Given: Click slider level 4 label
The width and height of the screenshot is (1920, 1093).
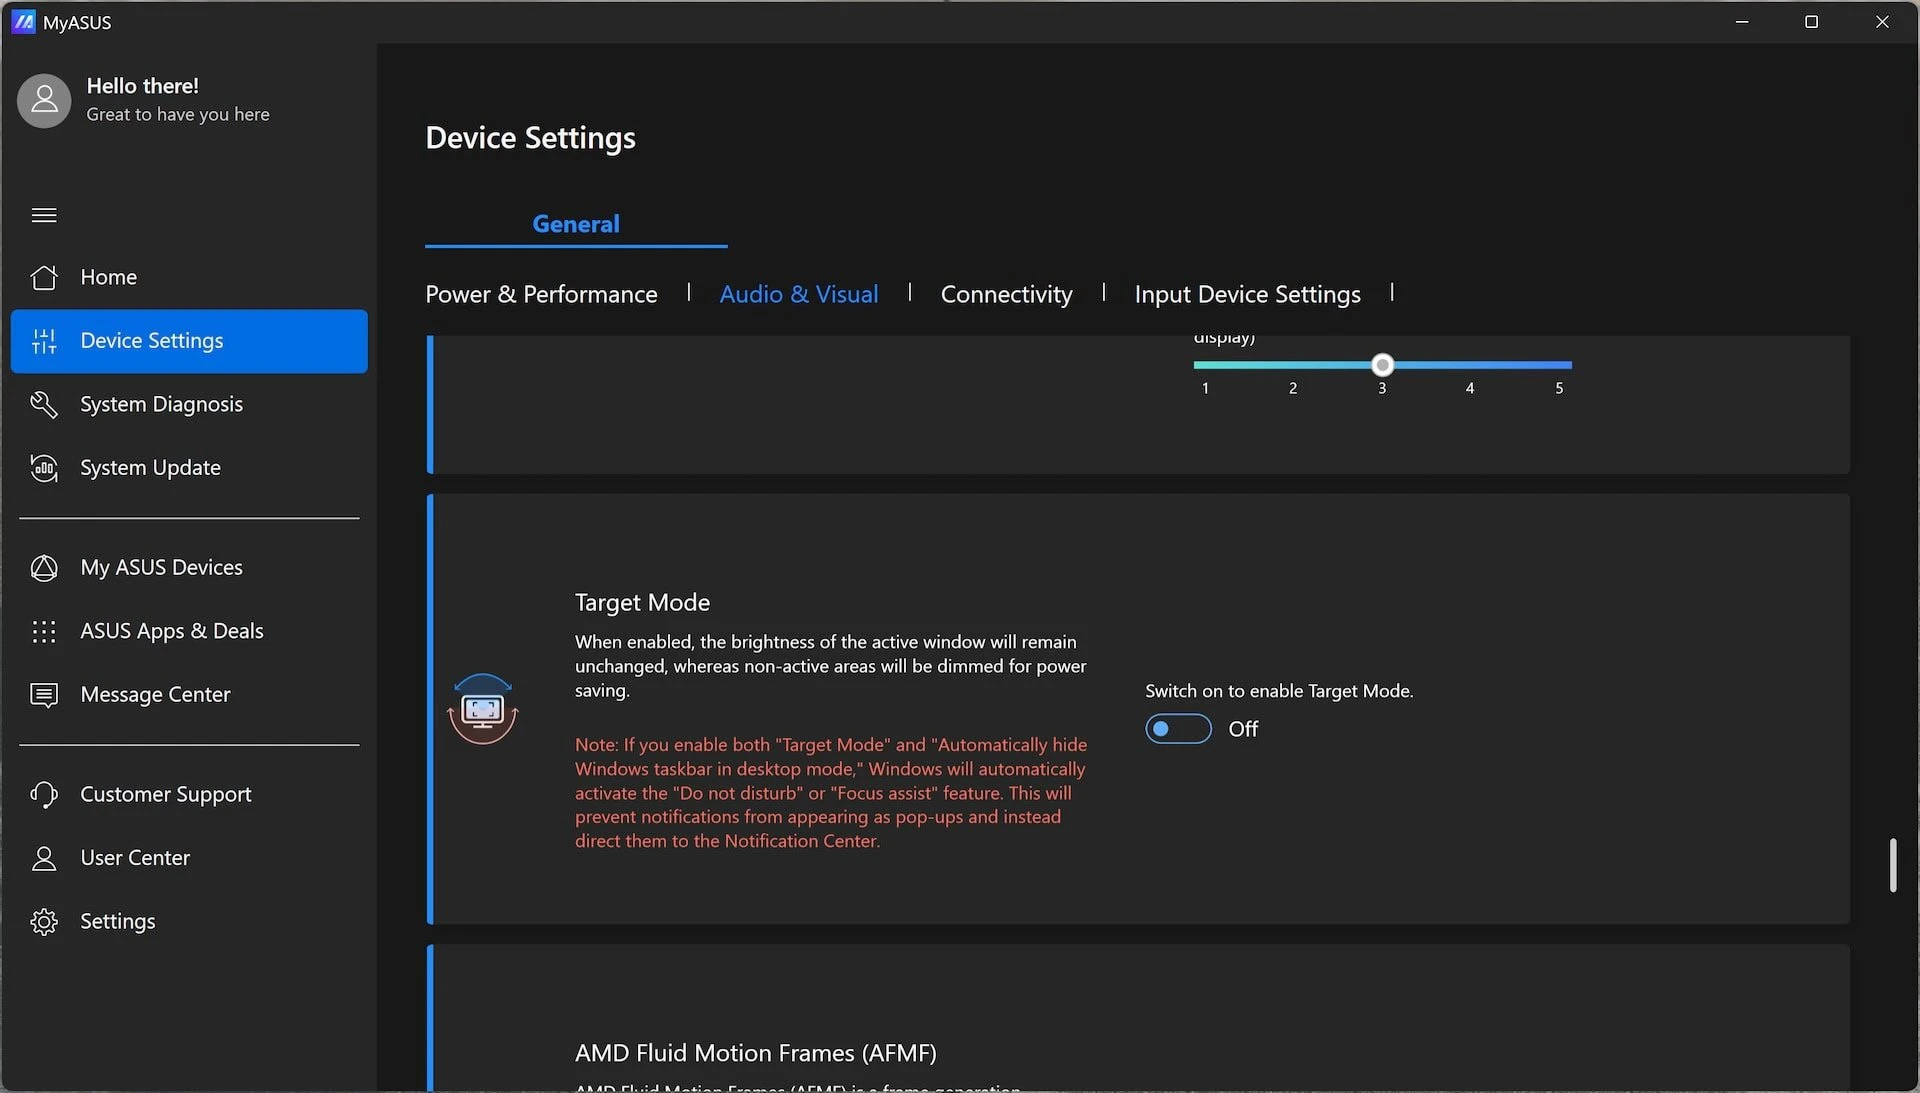Looking at the screenshot, I should 1470,388.
